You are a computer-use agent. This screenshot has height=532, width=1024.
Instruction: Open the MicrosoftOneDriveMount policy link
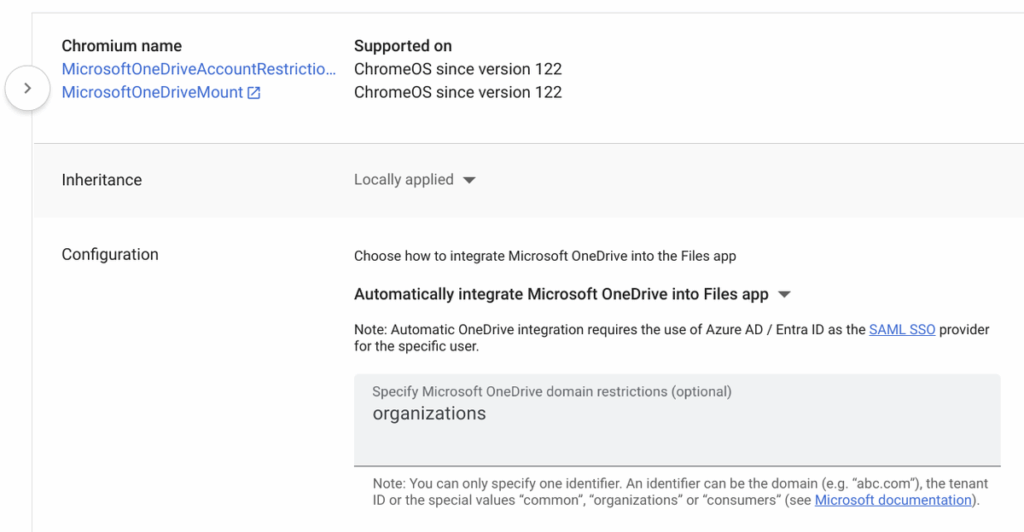coord(153,92)
